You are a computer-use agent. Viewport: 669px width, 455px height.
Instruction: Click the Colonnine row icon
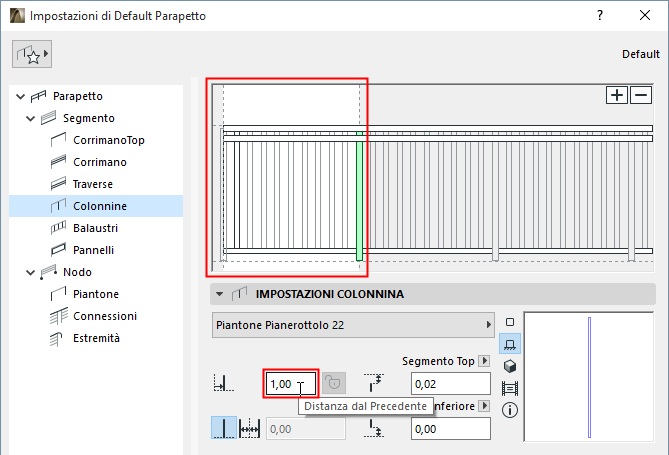point(58,206)
